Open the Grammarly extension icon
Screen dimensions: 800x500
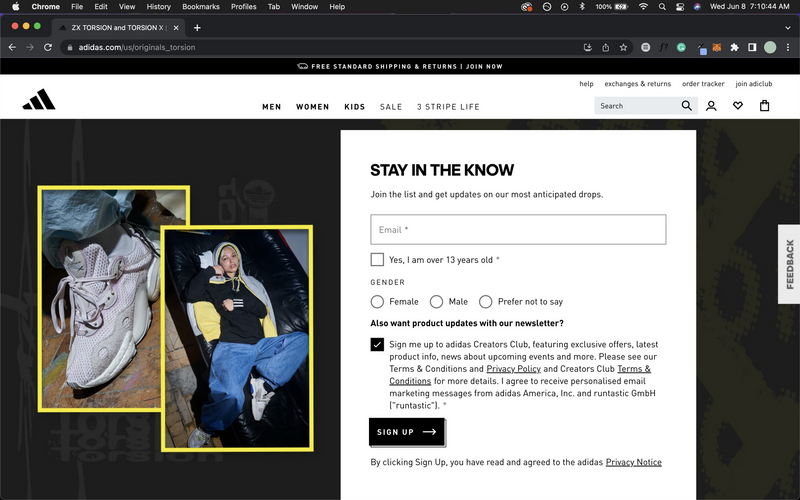click(x=681, y=47)
